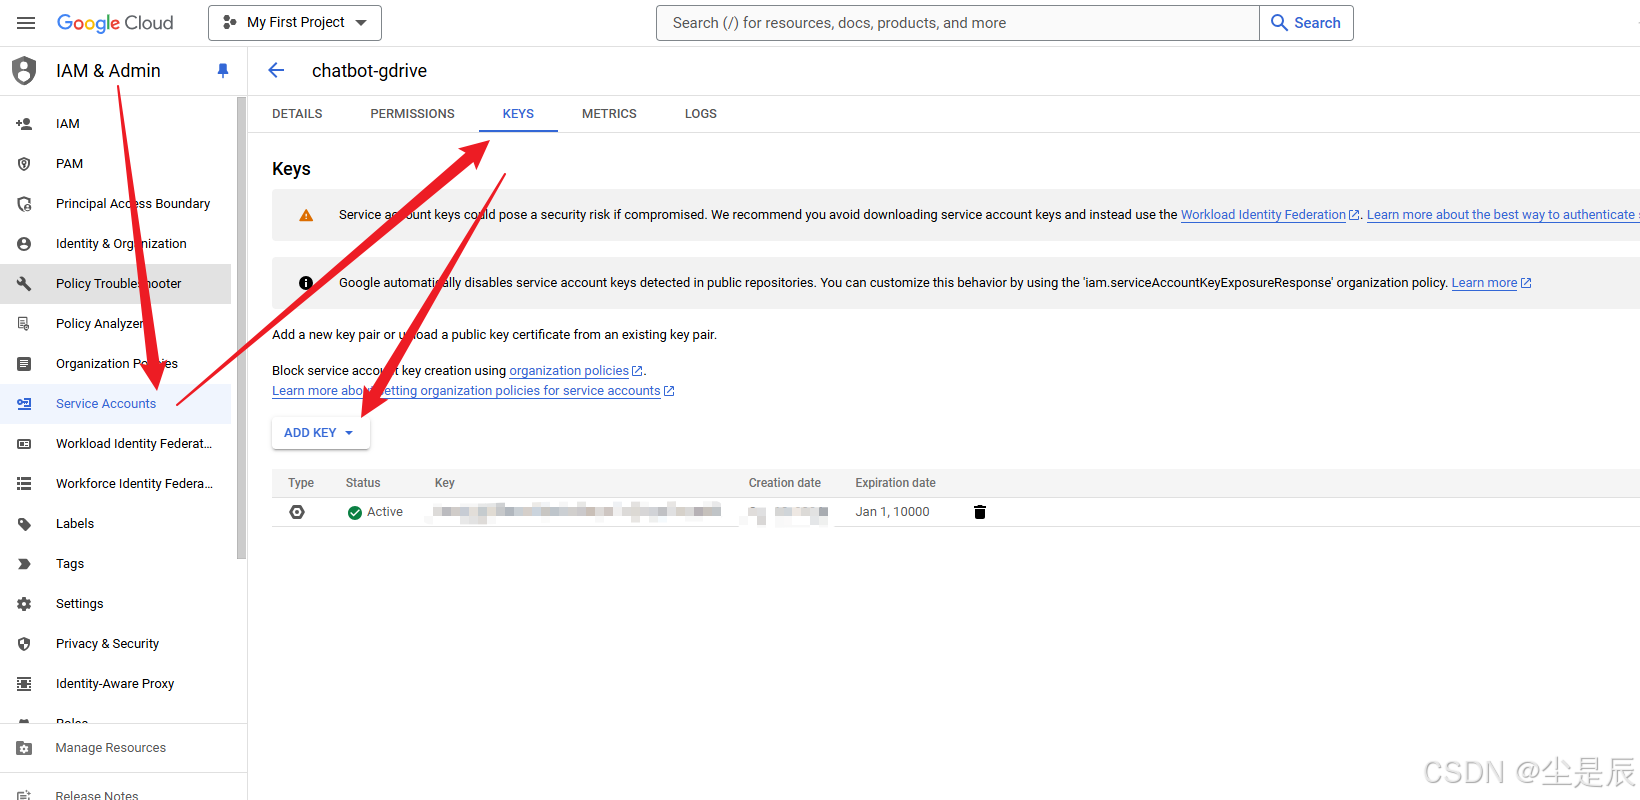Click the Type column header
This screenshot has width=1640, height=800.
301,483
